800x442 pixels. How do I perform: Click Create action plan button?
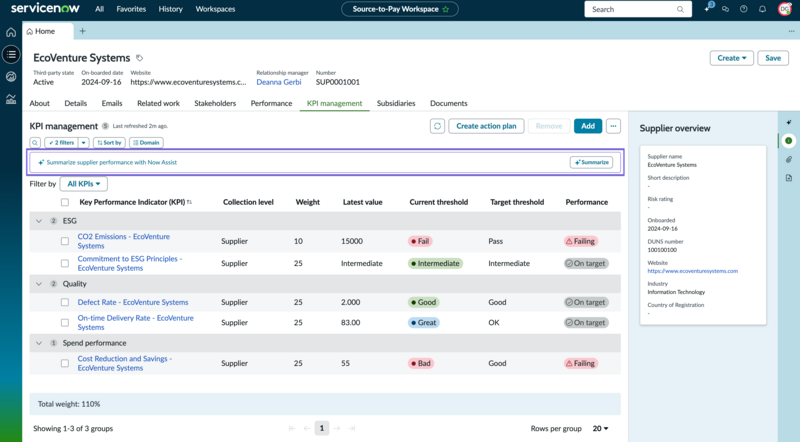(486, 126)
